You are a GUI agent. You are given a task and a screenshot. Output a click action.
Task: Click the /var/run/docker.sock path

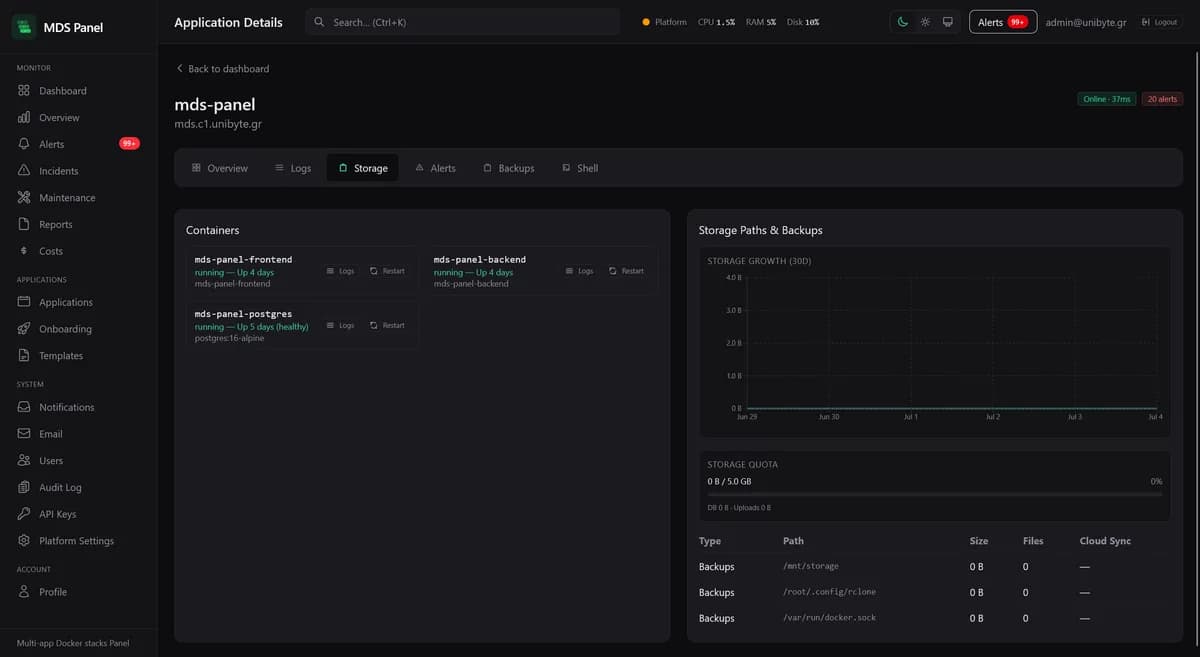[829, 618]
